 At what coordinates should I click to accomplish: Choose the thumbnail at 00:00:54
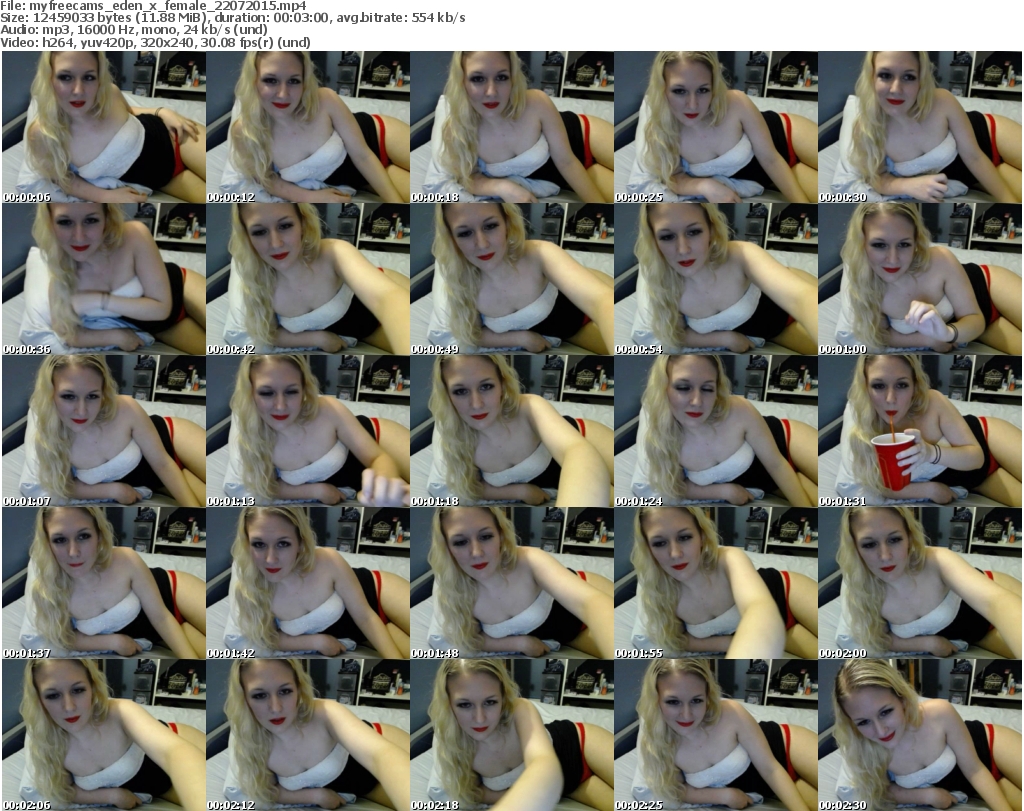(716, 279)
